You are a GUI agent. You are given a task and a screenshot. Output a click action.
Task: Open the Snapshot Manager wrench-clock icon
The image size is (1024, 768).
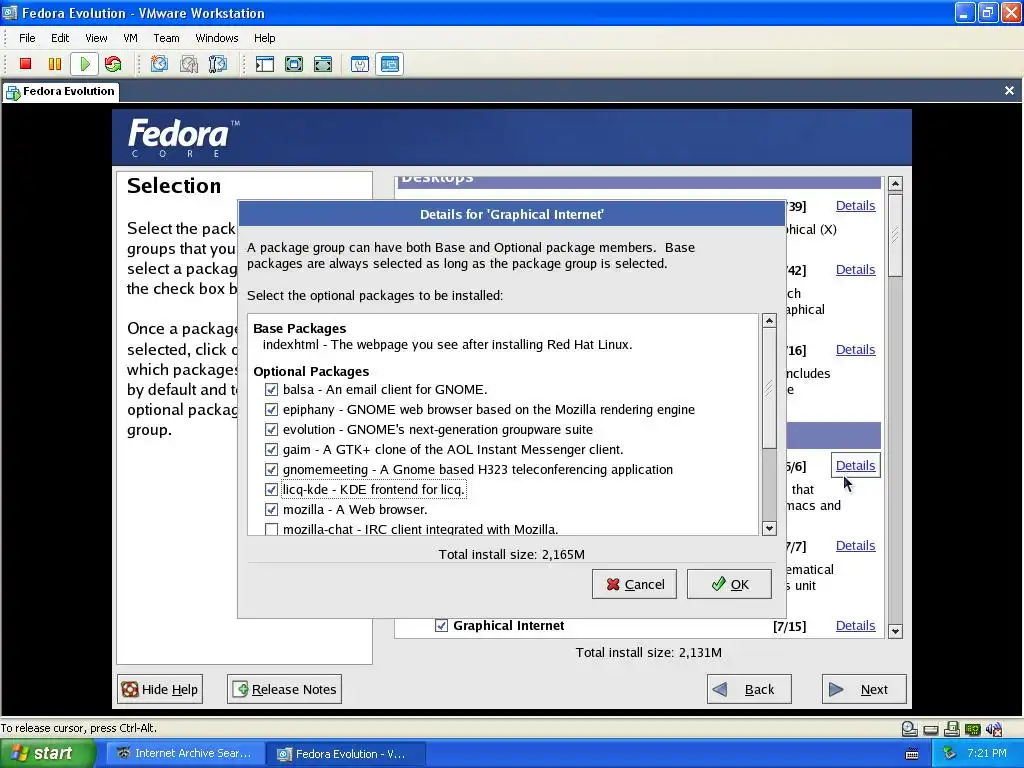click(217, 63)
